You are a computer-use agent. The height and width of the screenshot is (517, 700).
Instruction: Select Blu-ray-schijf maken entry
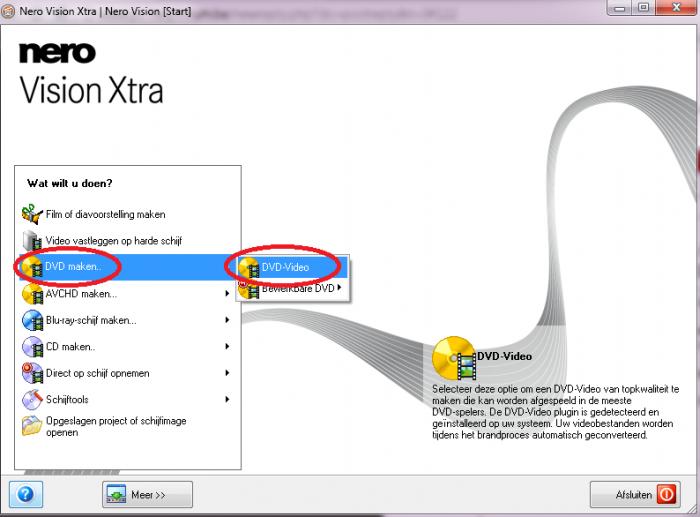[x=128, y=320]
